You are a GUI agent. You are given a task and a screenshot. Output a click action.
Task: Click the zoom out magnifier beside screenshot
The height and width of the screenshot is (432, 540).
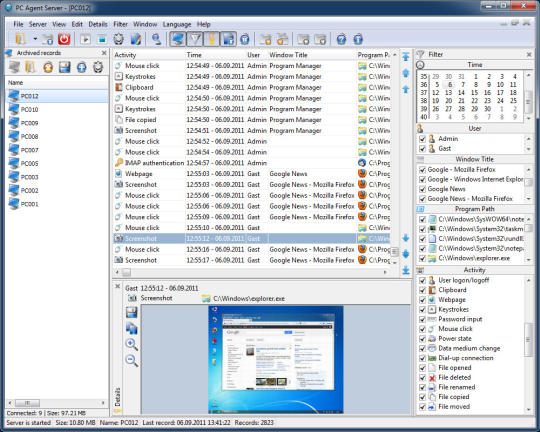[x=132, y=360]
